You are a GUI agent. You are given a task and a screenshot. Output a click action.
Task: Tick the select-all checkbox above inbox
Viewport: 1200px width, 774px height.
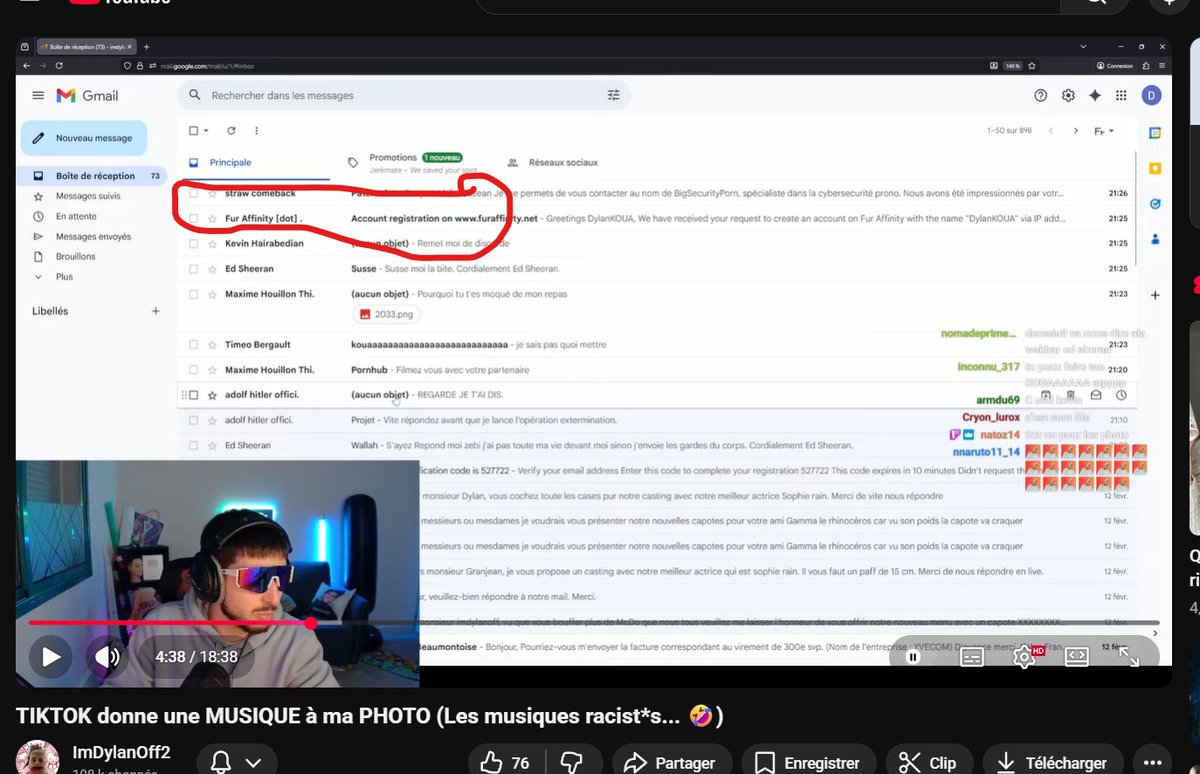[194, 131]
